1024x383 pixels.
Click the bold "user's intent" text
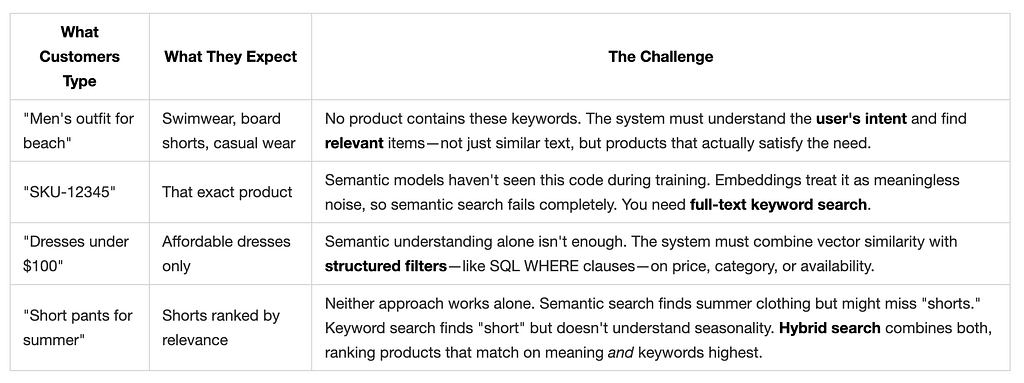click(861, 119)
